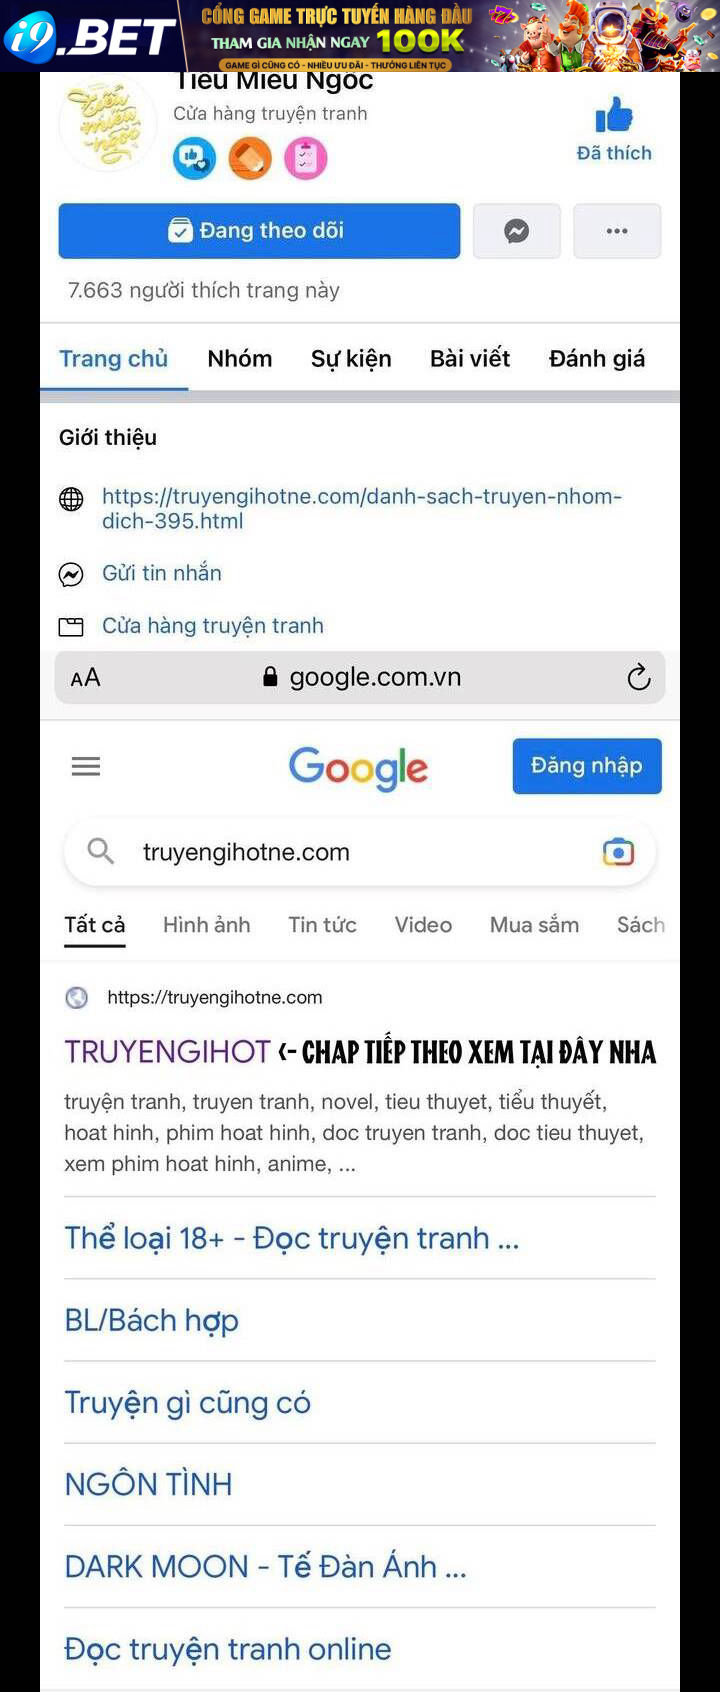
Task: Open the Đánh giá tab
Action: point(597,358)
